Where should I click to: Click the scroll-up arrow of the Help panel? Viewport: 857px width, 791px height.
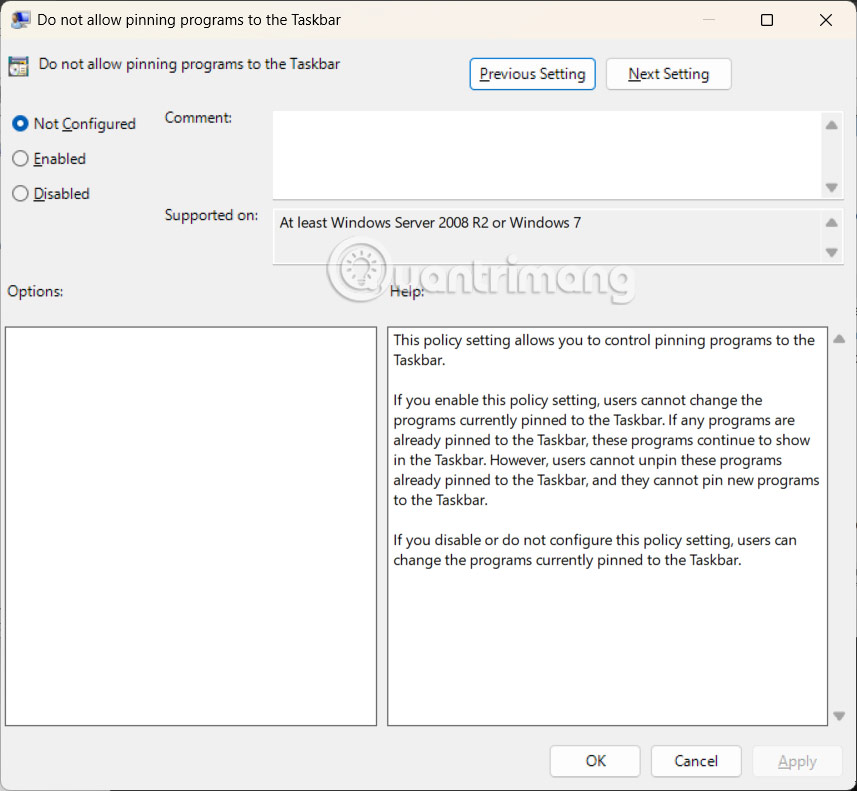(x=839, y=338)
